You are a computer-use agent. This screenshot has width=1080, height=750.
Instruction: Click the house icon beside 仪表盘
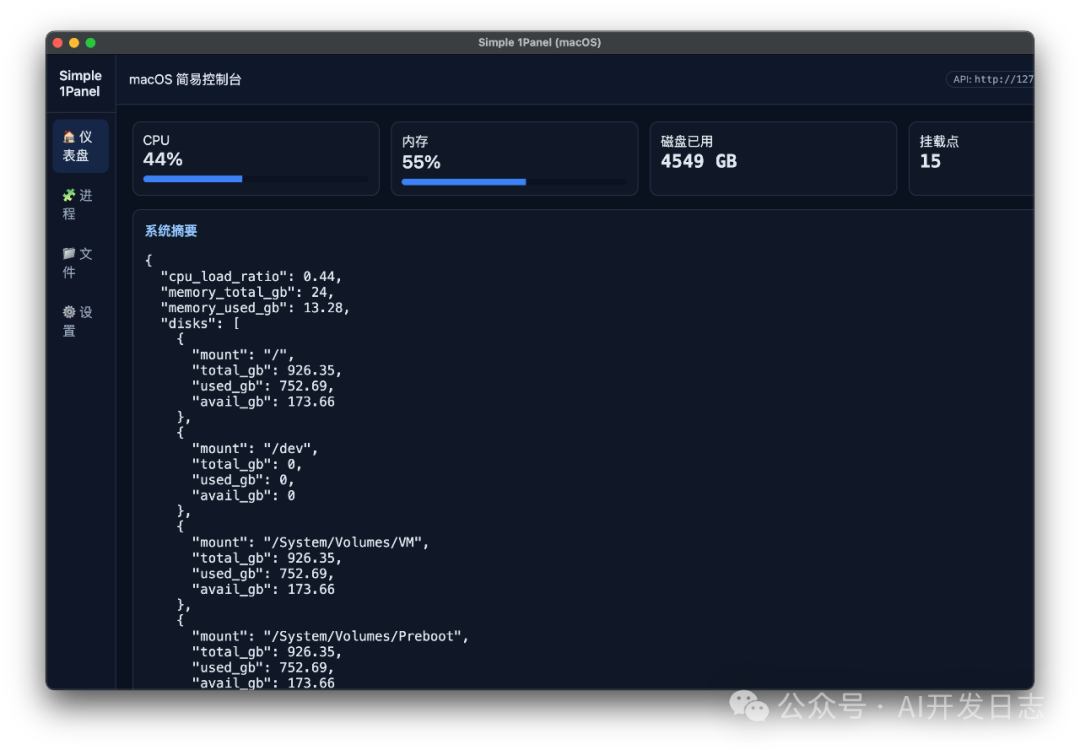tap(69, 137)
